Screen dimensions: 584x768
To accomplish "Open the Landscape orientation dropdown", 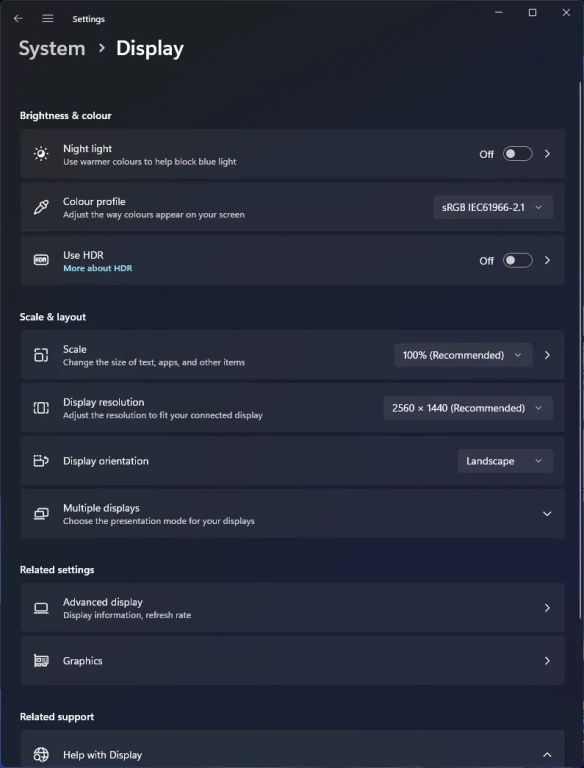I will [505, 461].
